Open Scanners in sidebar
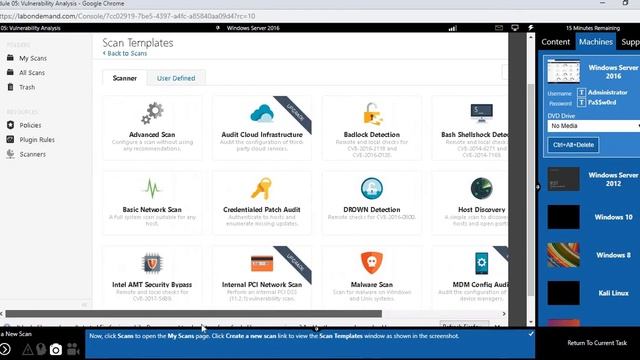This screenshot has width=640, height=360. [x=32, y=154]
